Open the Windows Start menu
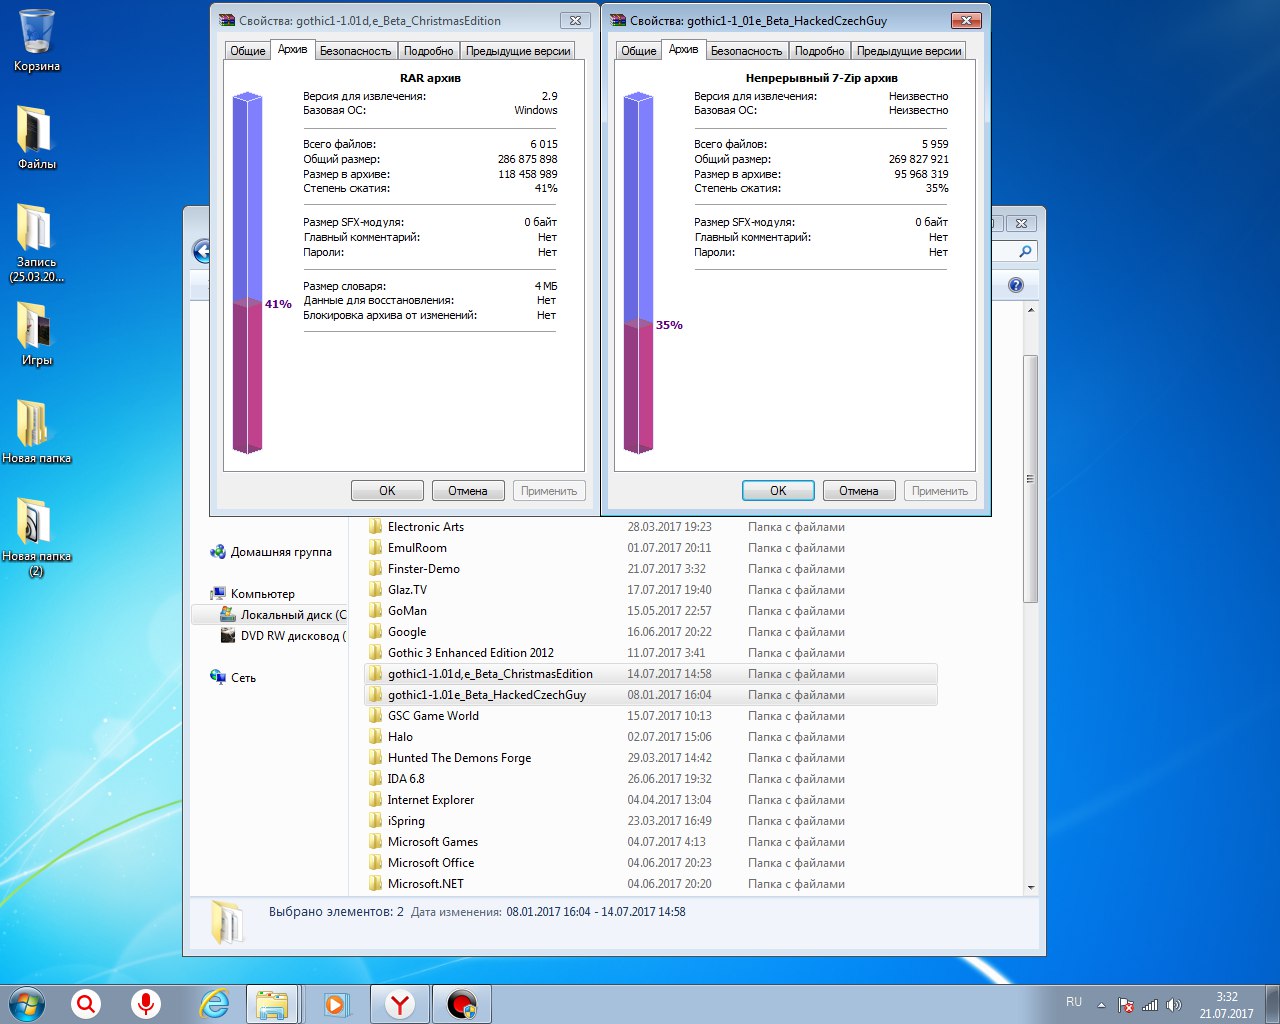Viewport: 1280px width, 1024px height. point(26,1004)
